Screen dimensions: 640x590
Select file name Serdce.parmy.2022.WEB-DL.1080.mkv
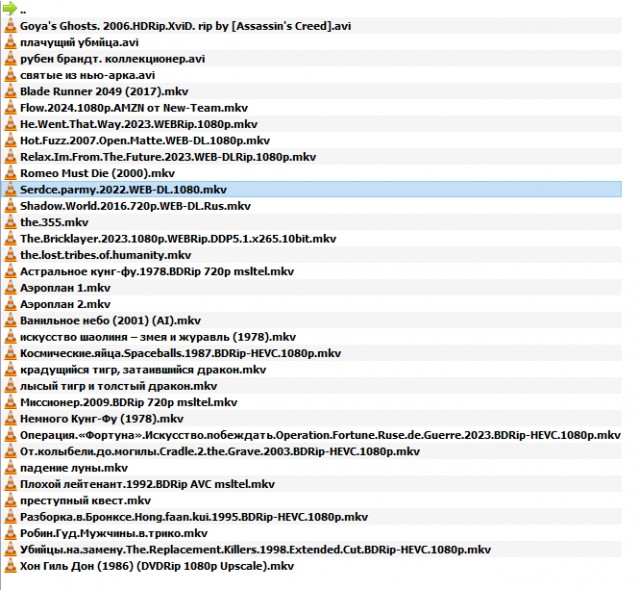(x=123, y=189)
